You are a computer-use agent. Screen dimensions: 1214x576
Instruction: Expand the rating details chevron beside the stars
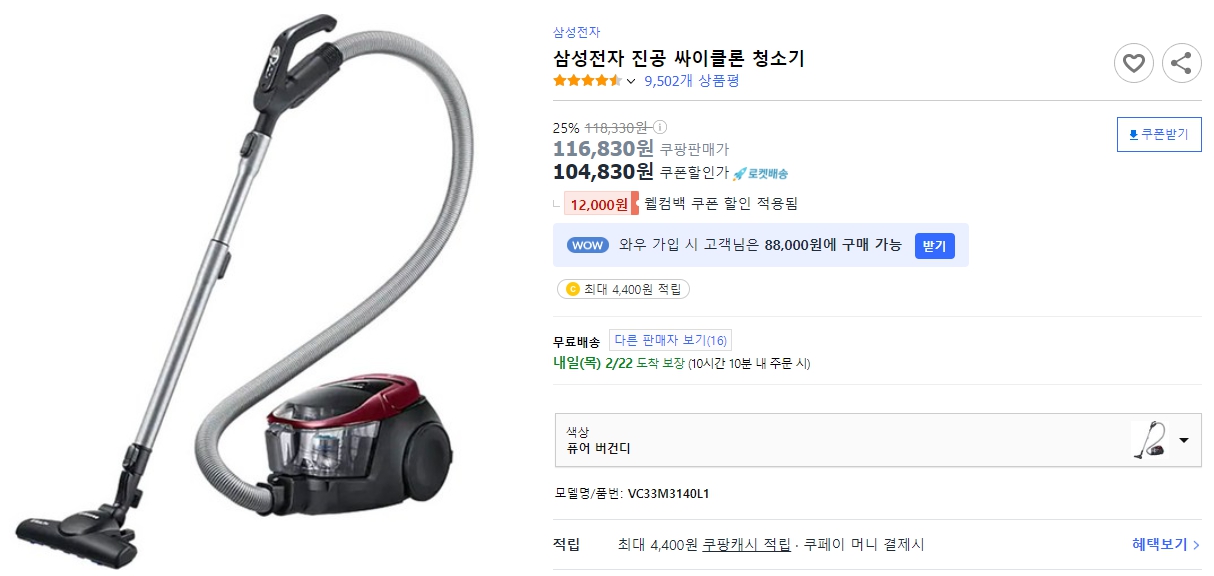coord(630,81)
